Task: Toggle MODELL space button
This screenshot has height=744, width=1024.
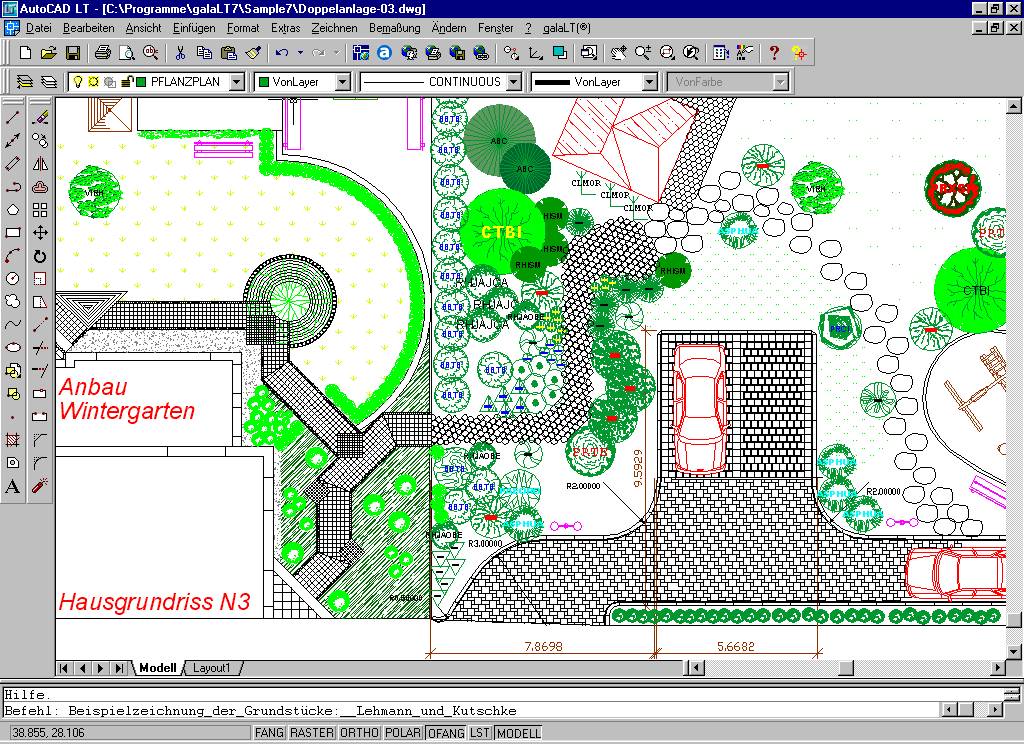Action: (519, 733)
